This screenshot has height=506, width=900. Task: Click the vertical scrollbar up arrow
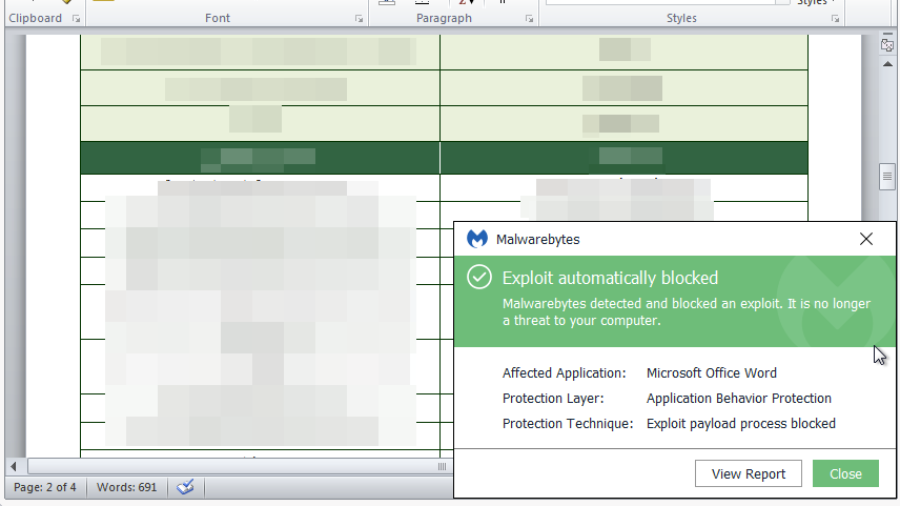coord(887,65)
